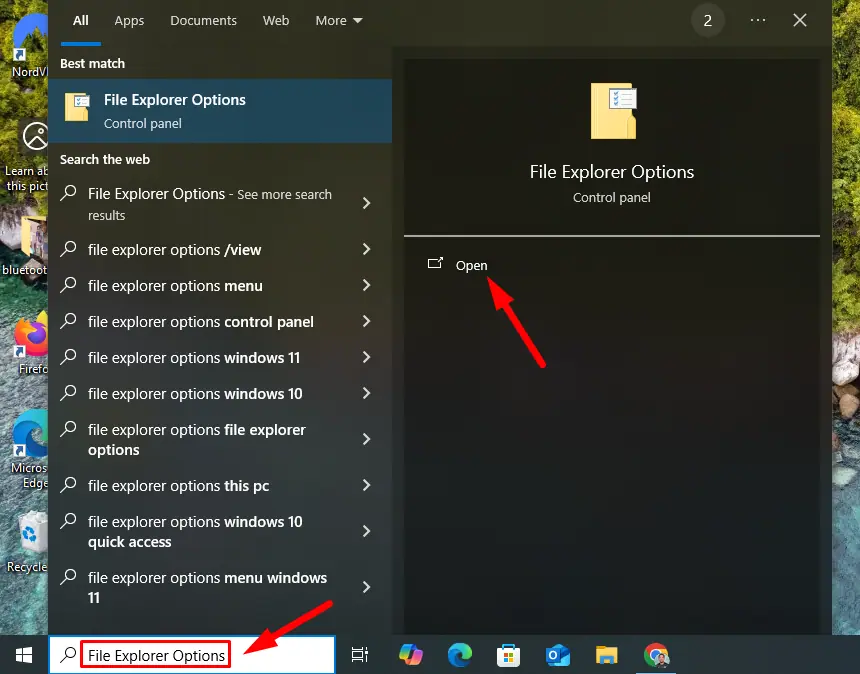
Task: Expand arrow for 'file explorer options control panel'
Action: pyautogui.click(x=366, y=321)
